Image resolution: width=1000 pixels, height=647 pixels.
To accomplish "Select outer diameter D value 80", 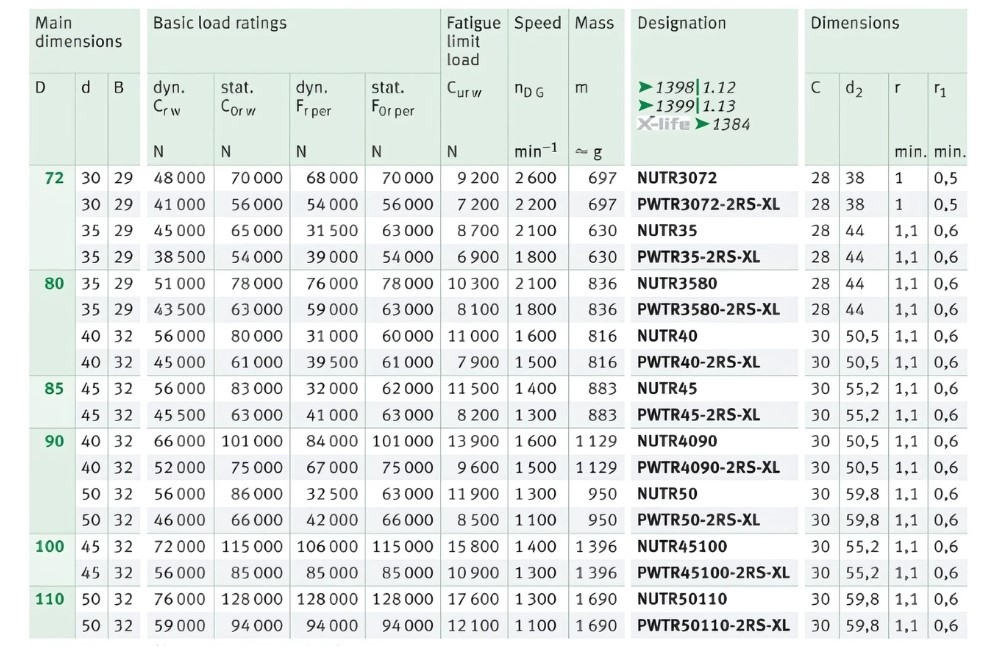I will [54, 283].
